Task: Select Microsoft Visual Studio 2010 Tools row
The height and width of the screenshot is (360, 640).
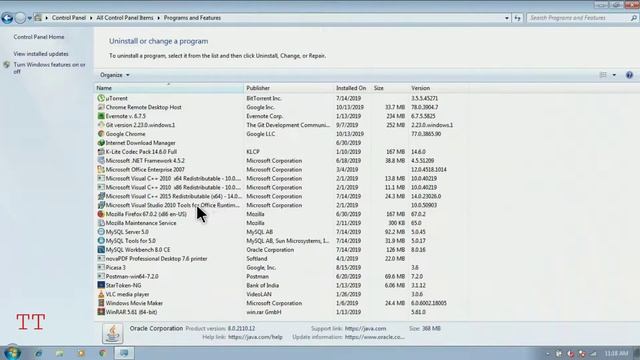Action: (282, 205)
